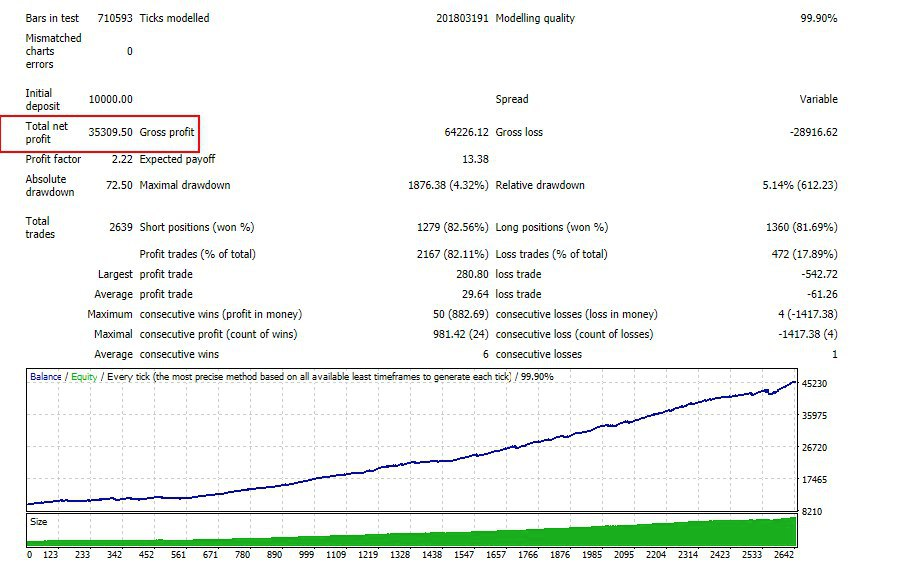
Task: Click the Modelling quality value 99.90%
Action: [x=819, y=18]
